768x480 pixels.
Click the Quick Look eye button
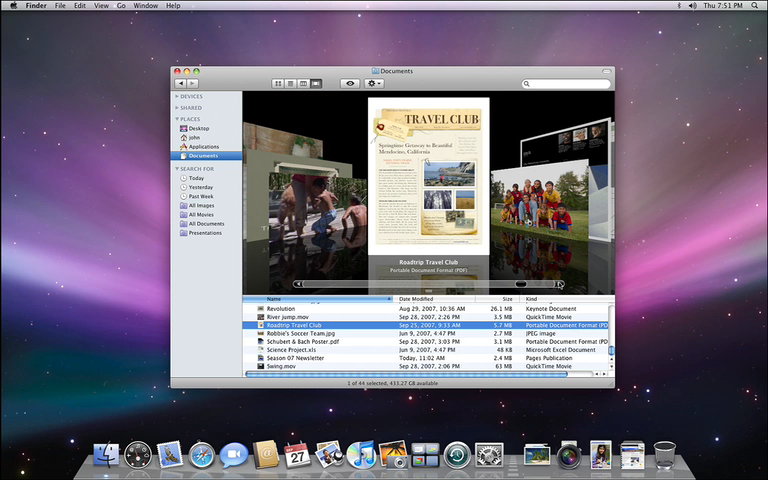coord(350,84)
